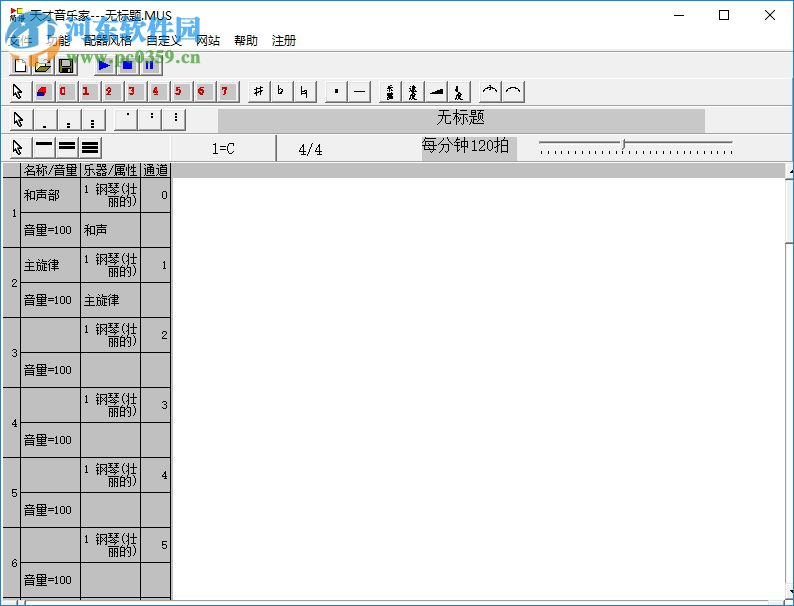Choose the plain tie arc icon
The height and width of the screenshot is (606, 794).
coord(513,92)
